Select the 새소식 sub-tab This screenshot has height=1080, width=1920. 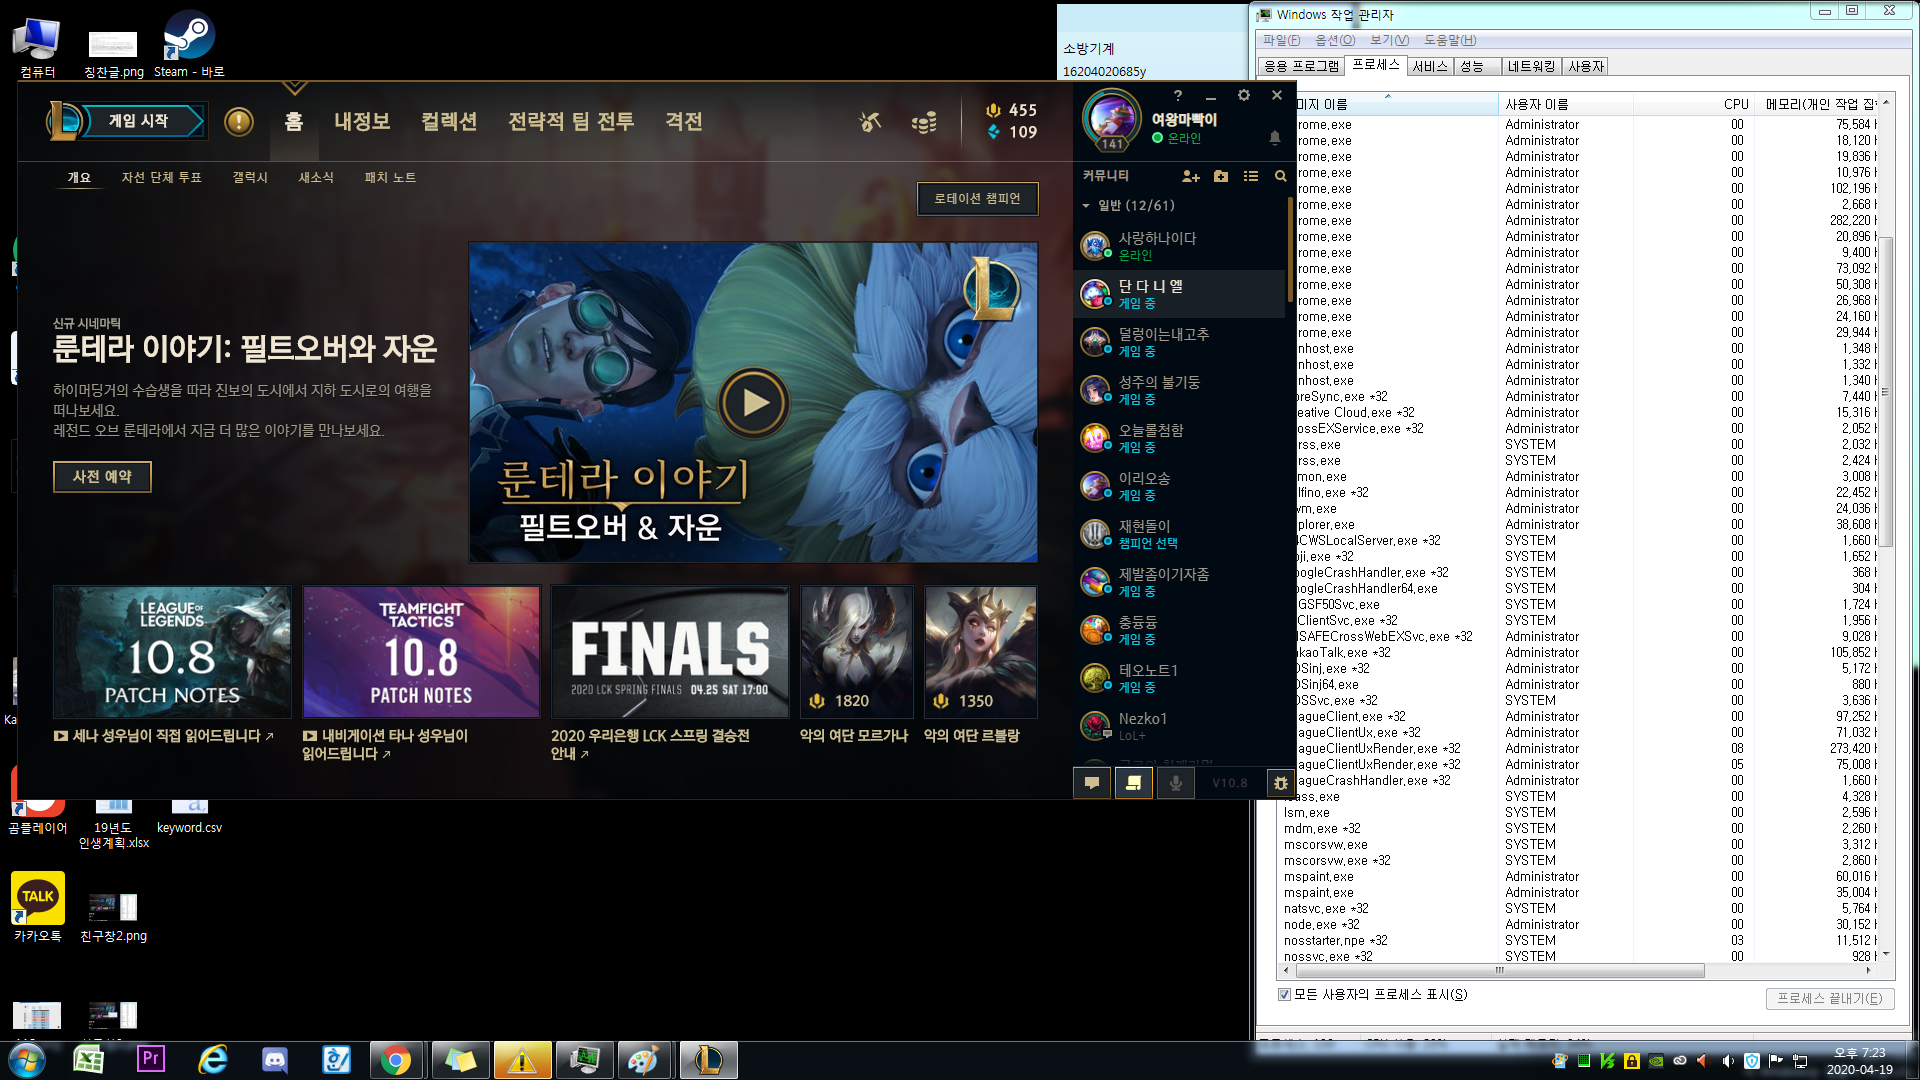[x=316, y=178]
